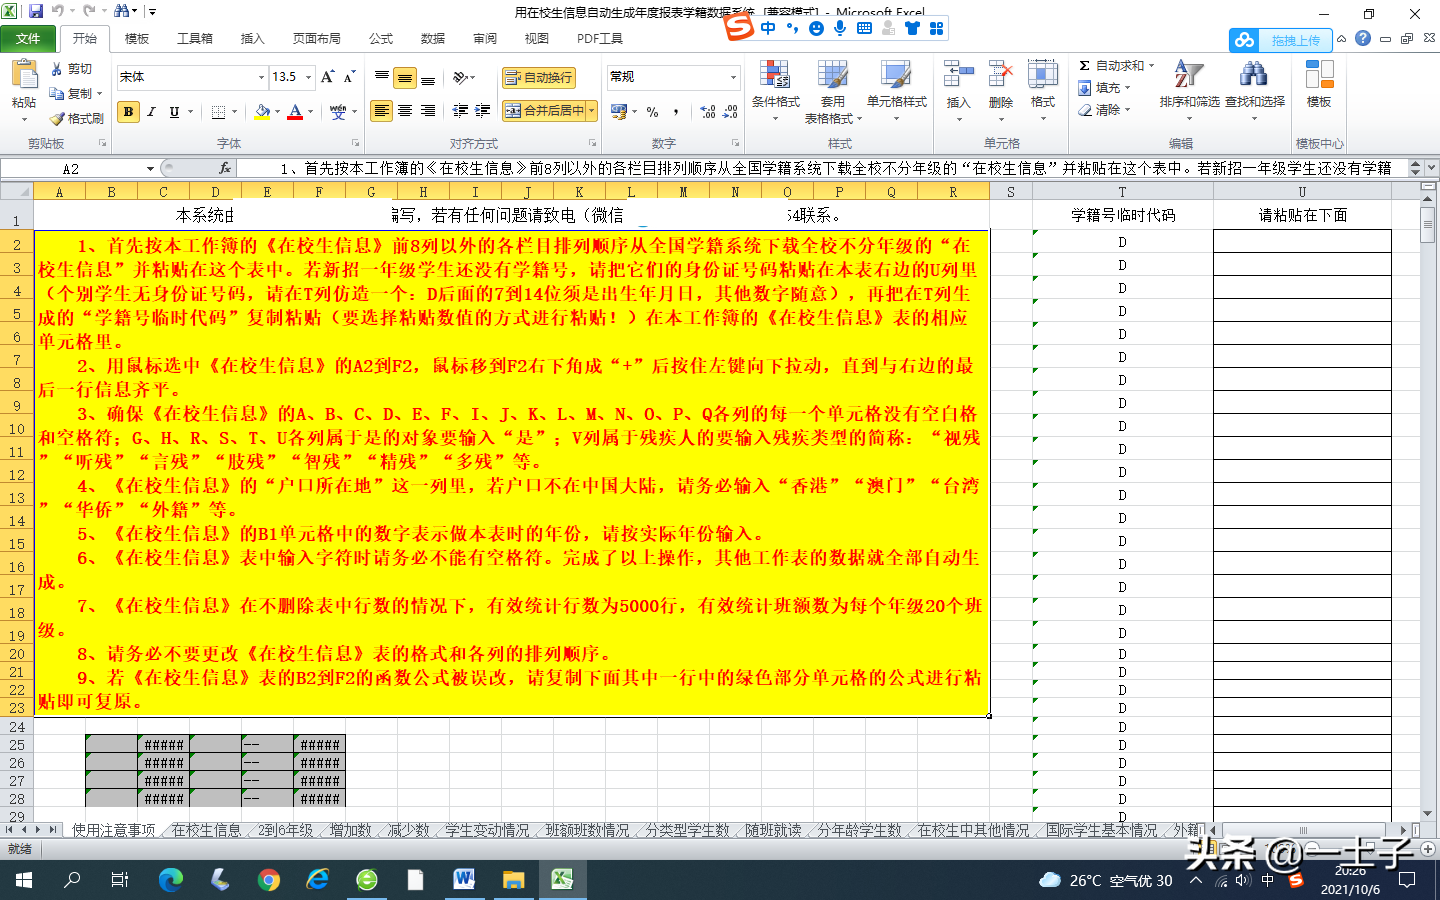Click the Delete (删除) cells button
Viewport: 1440px width, 900px height.
click(999, 88)
